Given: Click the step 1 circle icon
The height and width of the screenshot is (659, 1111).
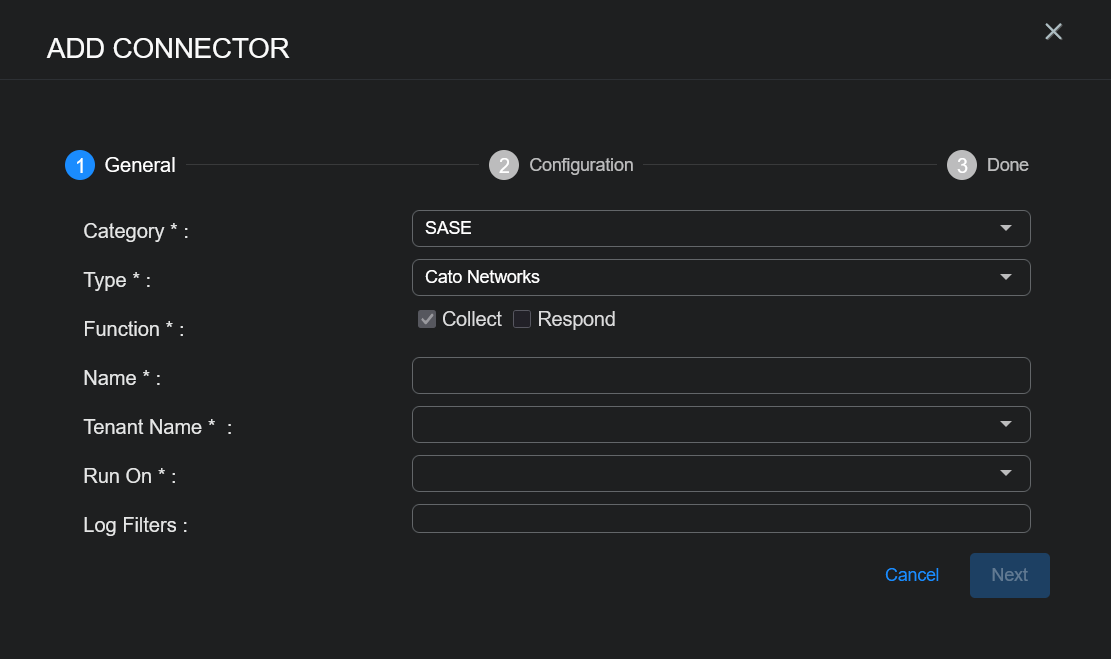Looking at the screenshot, I should click(80, 165).
